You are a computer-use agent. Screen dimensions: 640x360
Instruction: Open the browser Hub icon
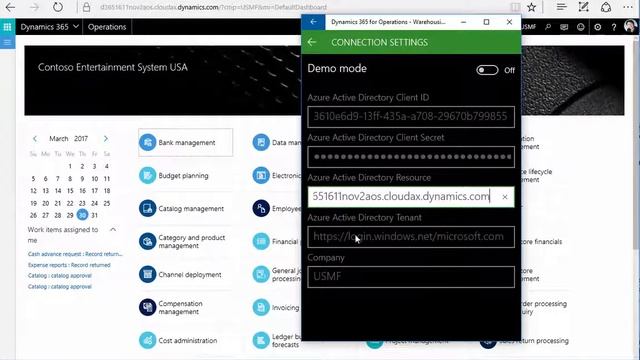coord(562,7)
